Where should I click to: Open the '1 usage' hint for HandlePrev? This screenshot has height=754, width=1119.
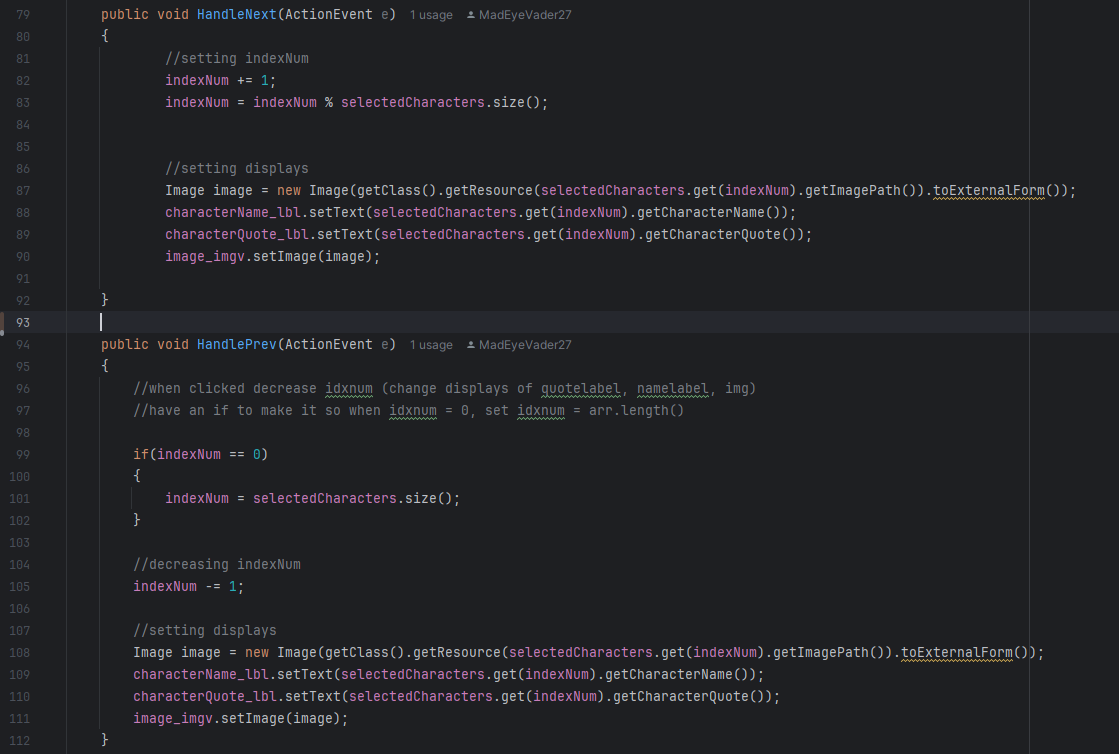pos(431,345)
